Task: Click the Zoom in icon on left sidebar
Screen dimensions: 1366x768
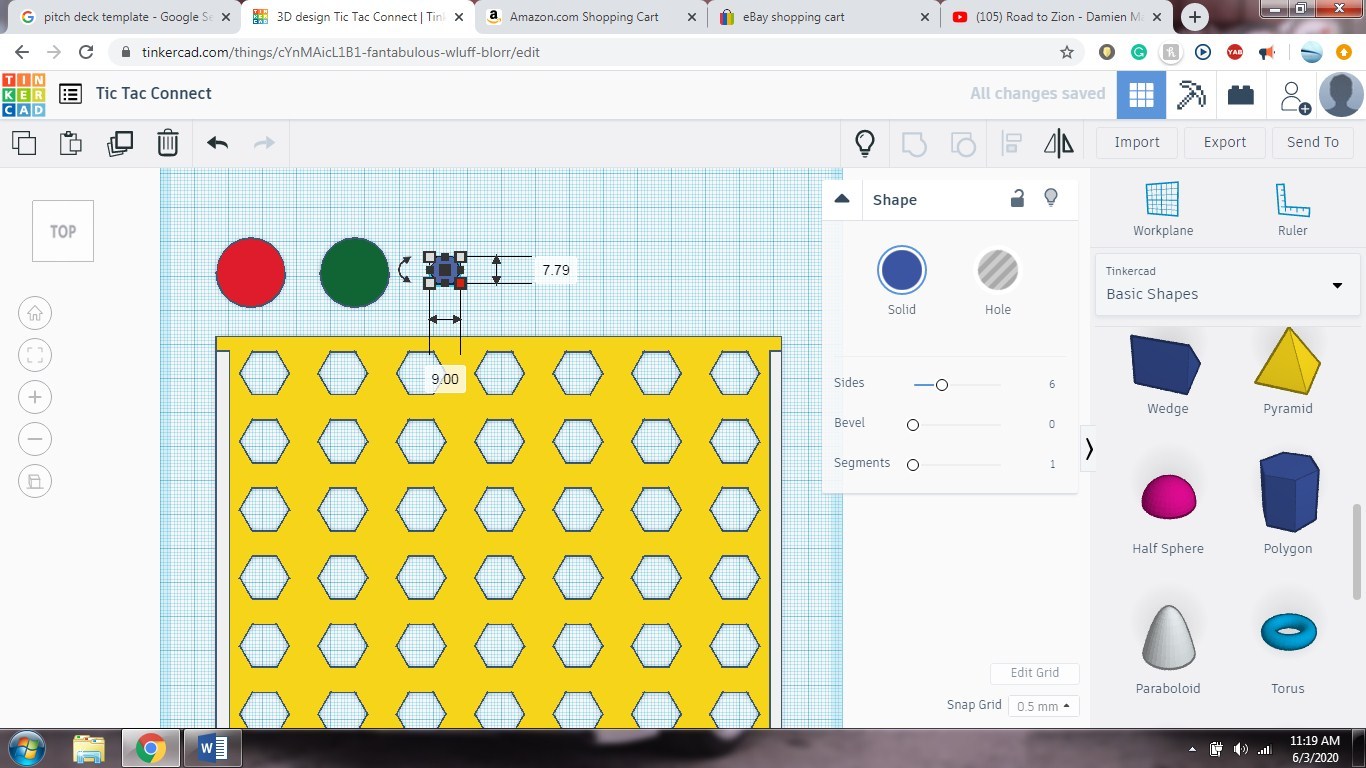Action: (35, 396)
